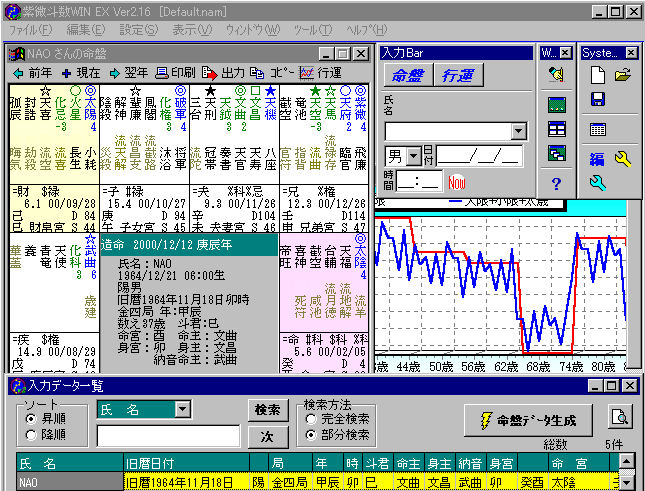The width and height of the screenshot is (645, 491).
Task: Click the save floppy disk icon
Action: point(598,100)
